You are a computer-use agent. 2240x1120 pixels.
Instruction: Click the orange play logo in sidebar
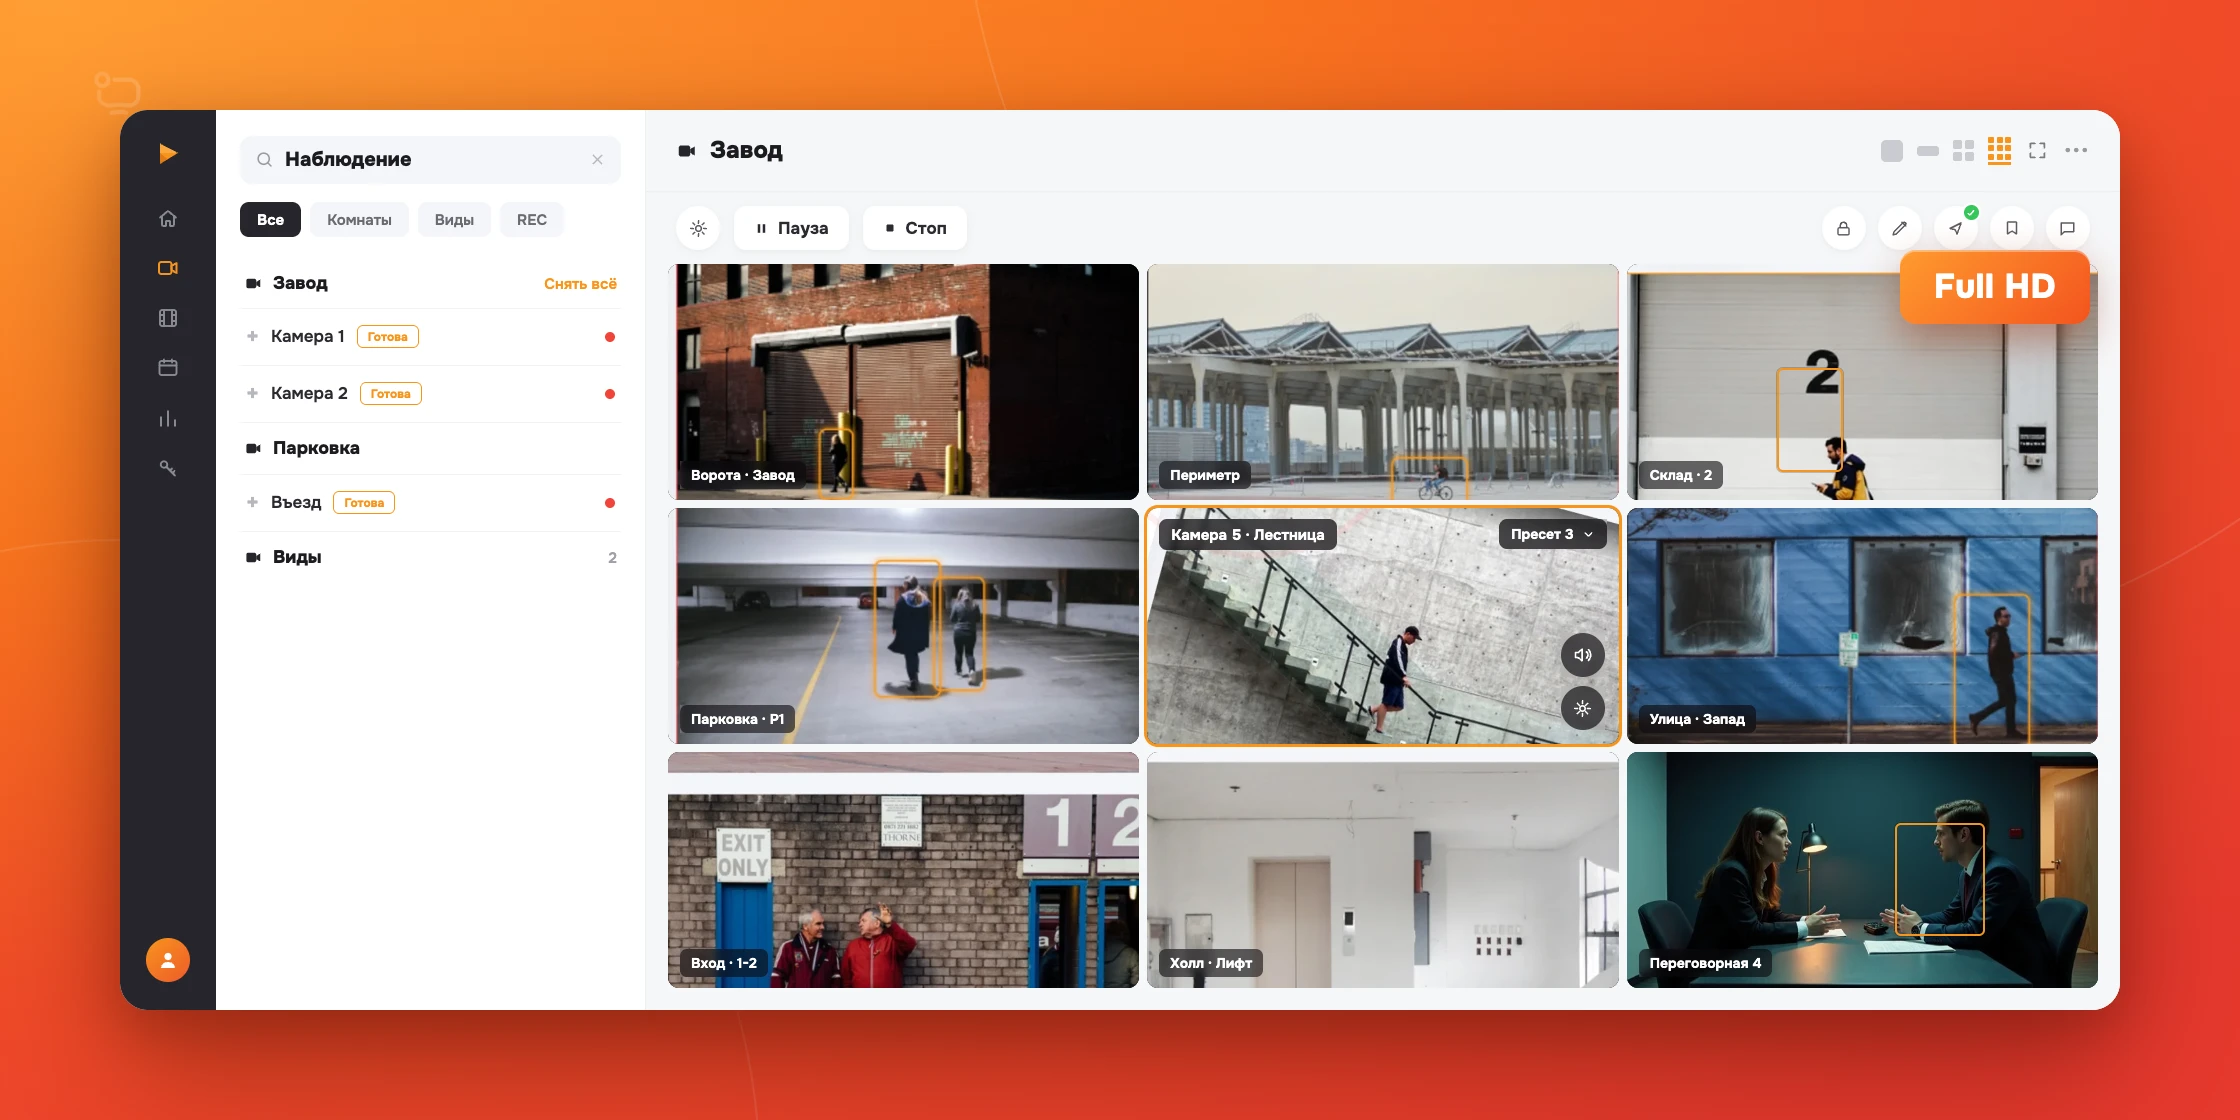[168, 153]
